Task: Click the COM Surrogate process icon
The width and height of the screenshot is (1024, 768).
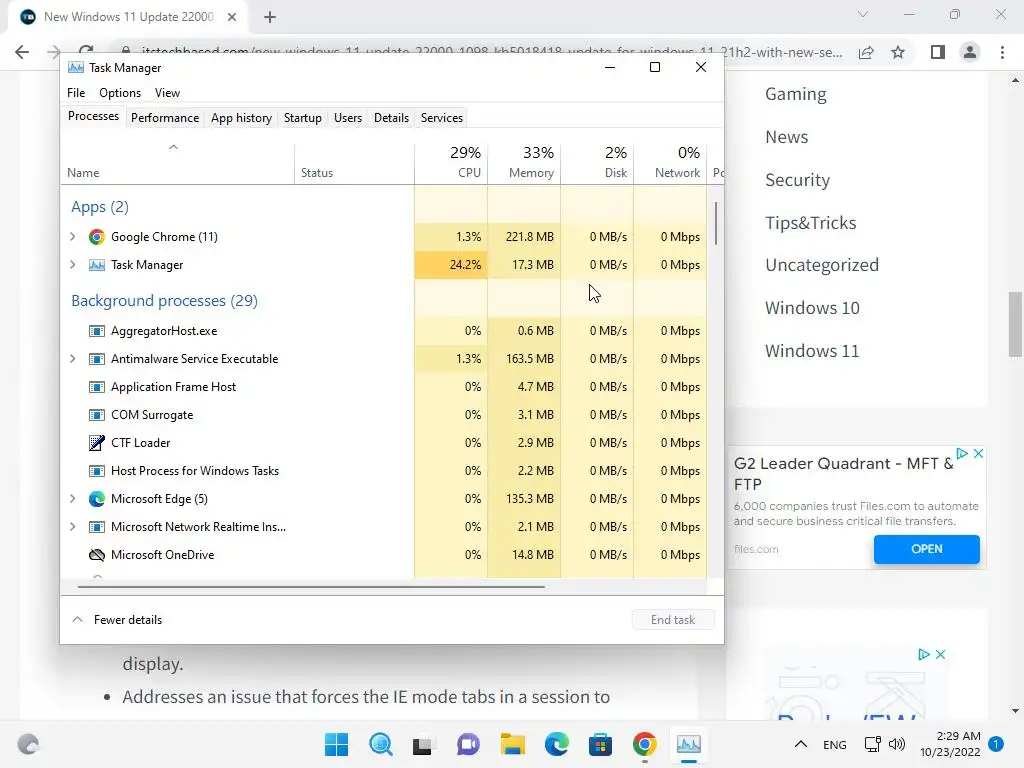Action: click(97, 415)
